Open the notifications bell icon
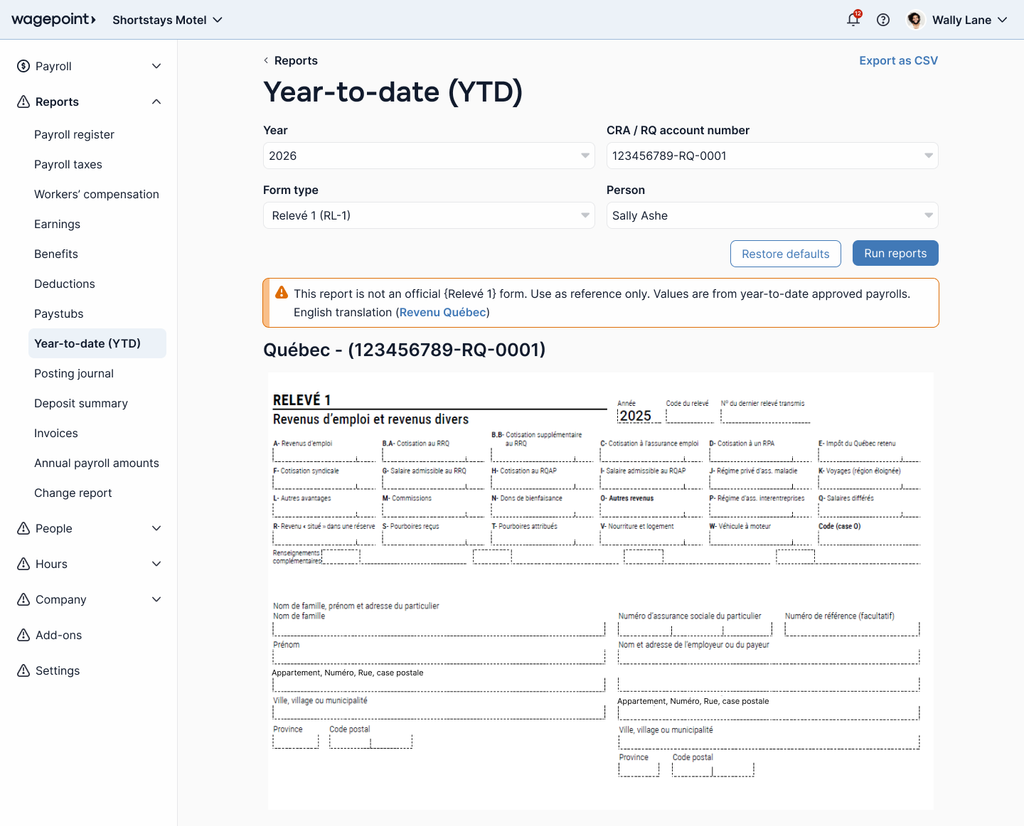1024x826 pixels. point(854,19)
